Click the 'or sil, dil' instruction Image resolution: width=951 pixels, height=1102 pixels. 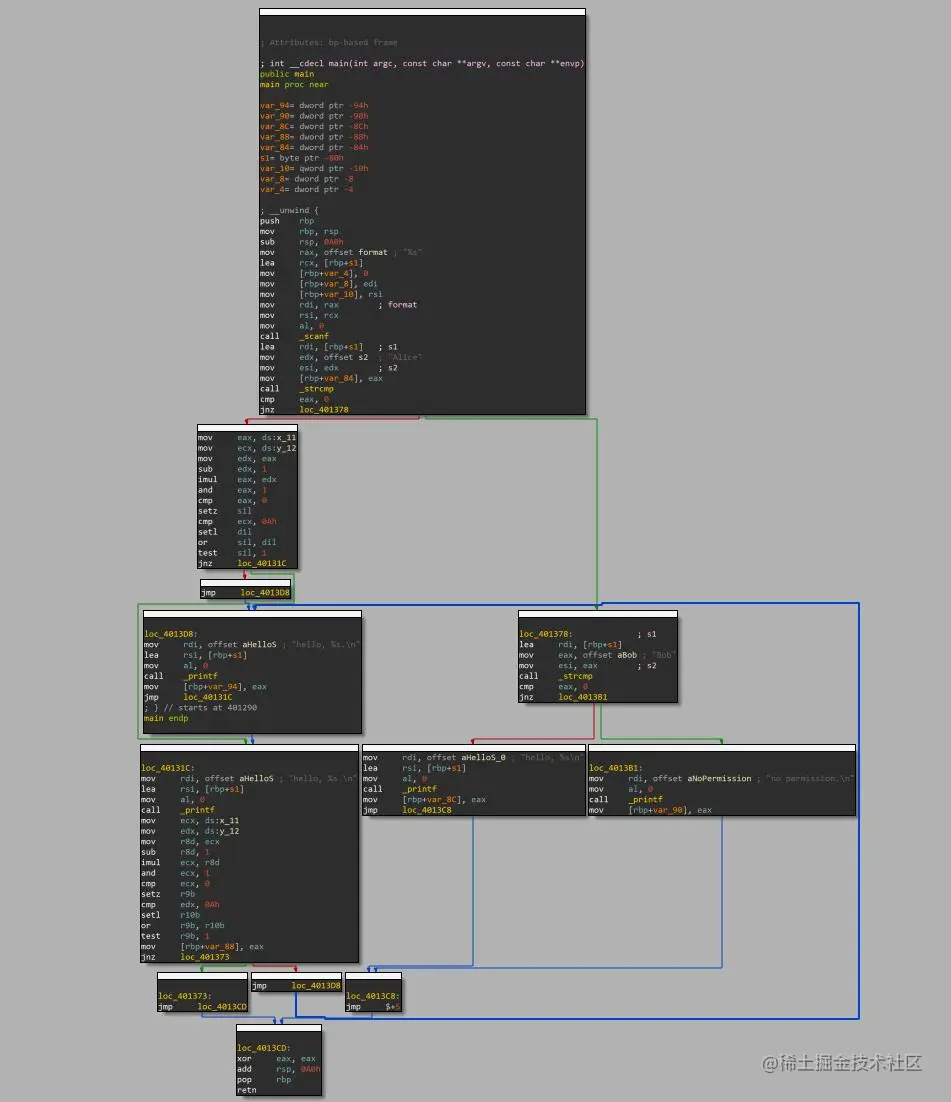pos(238,543)
